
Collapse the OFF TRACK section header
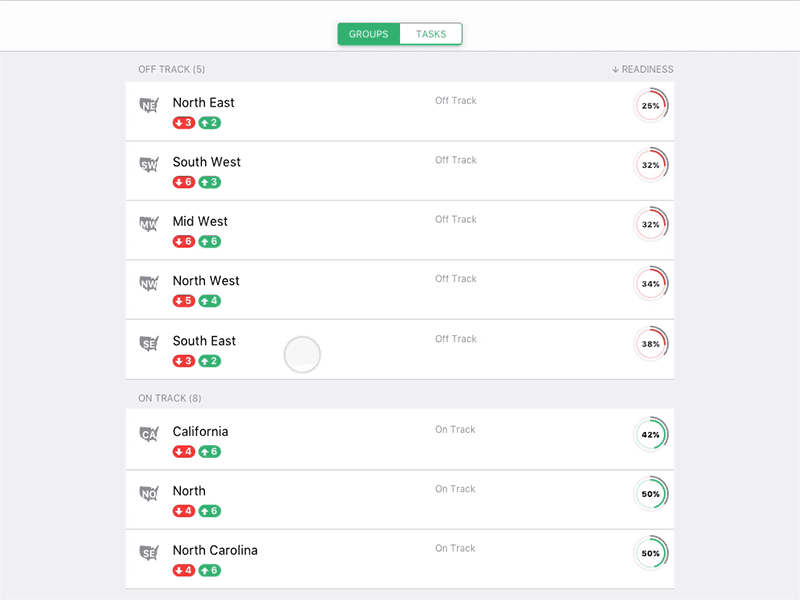(171, 69)
